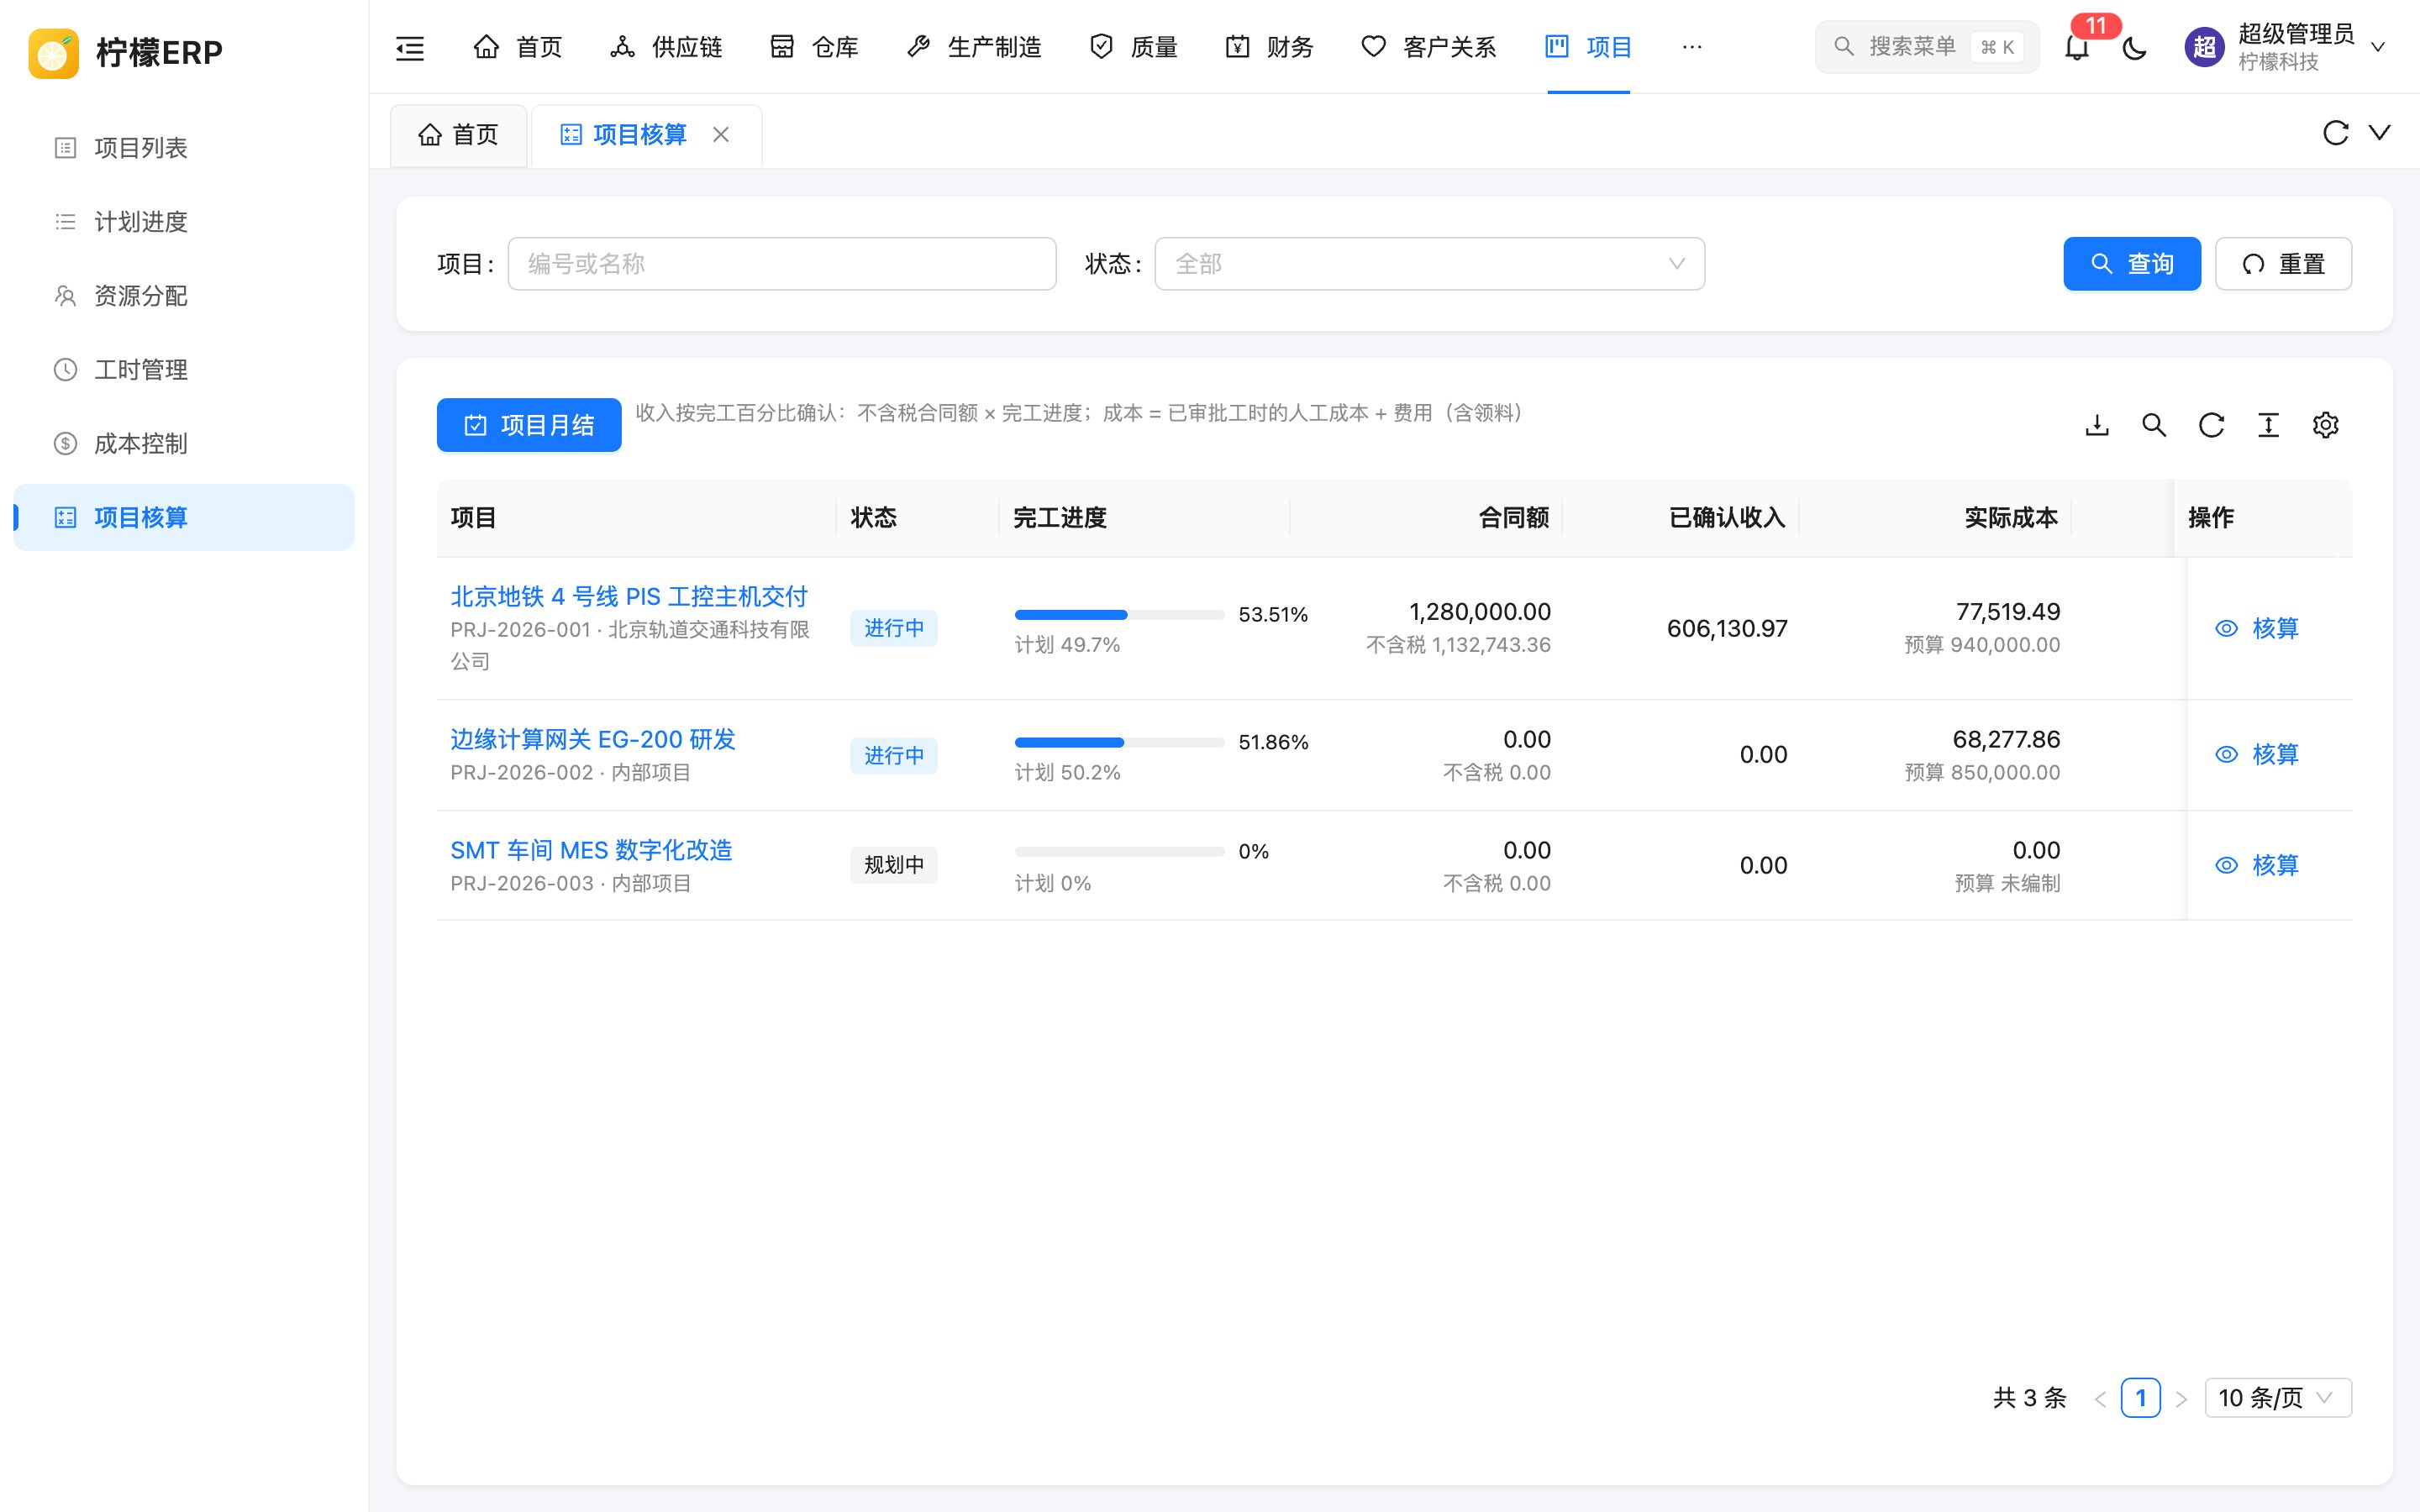Open 状态 filter dropdown
The width and height of the screenshot is (2420, 1512).
(x=1429, y=264)
